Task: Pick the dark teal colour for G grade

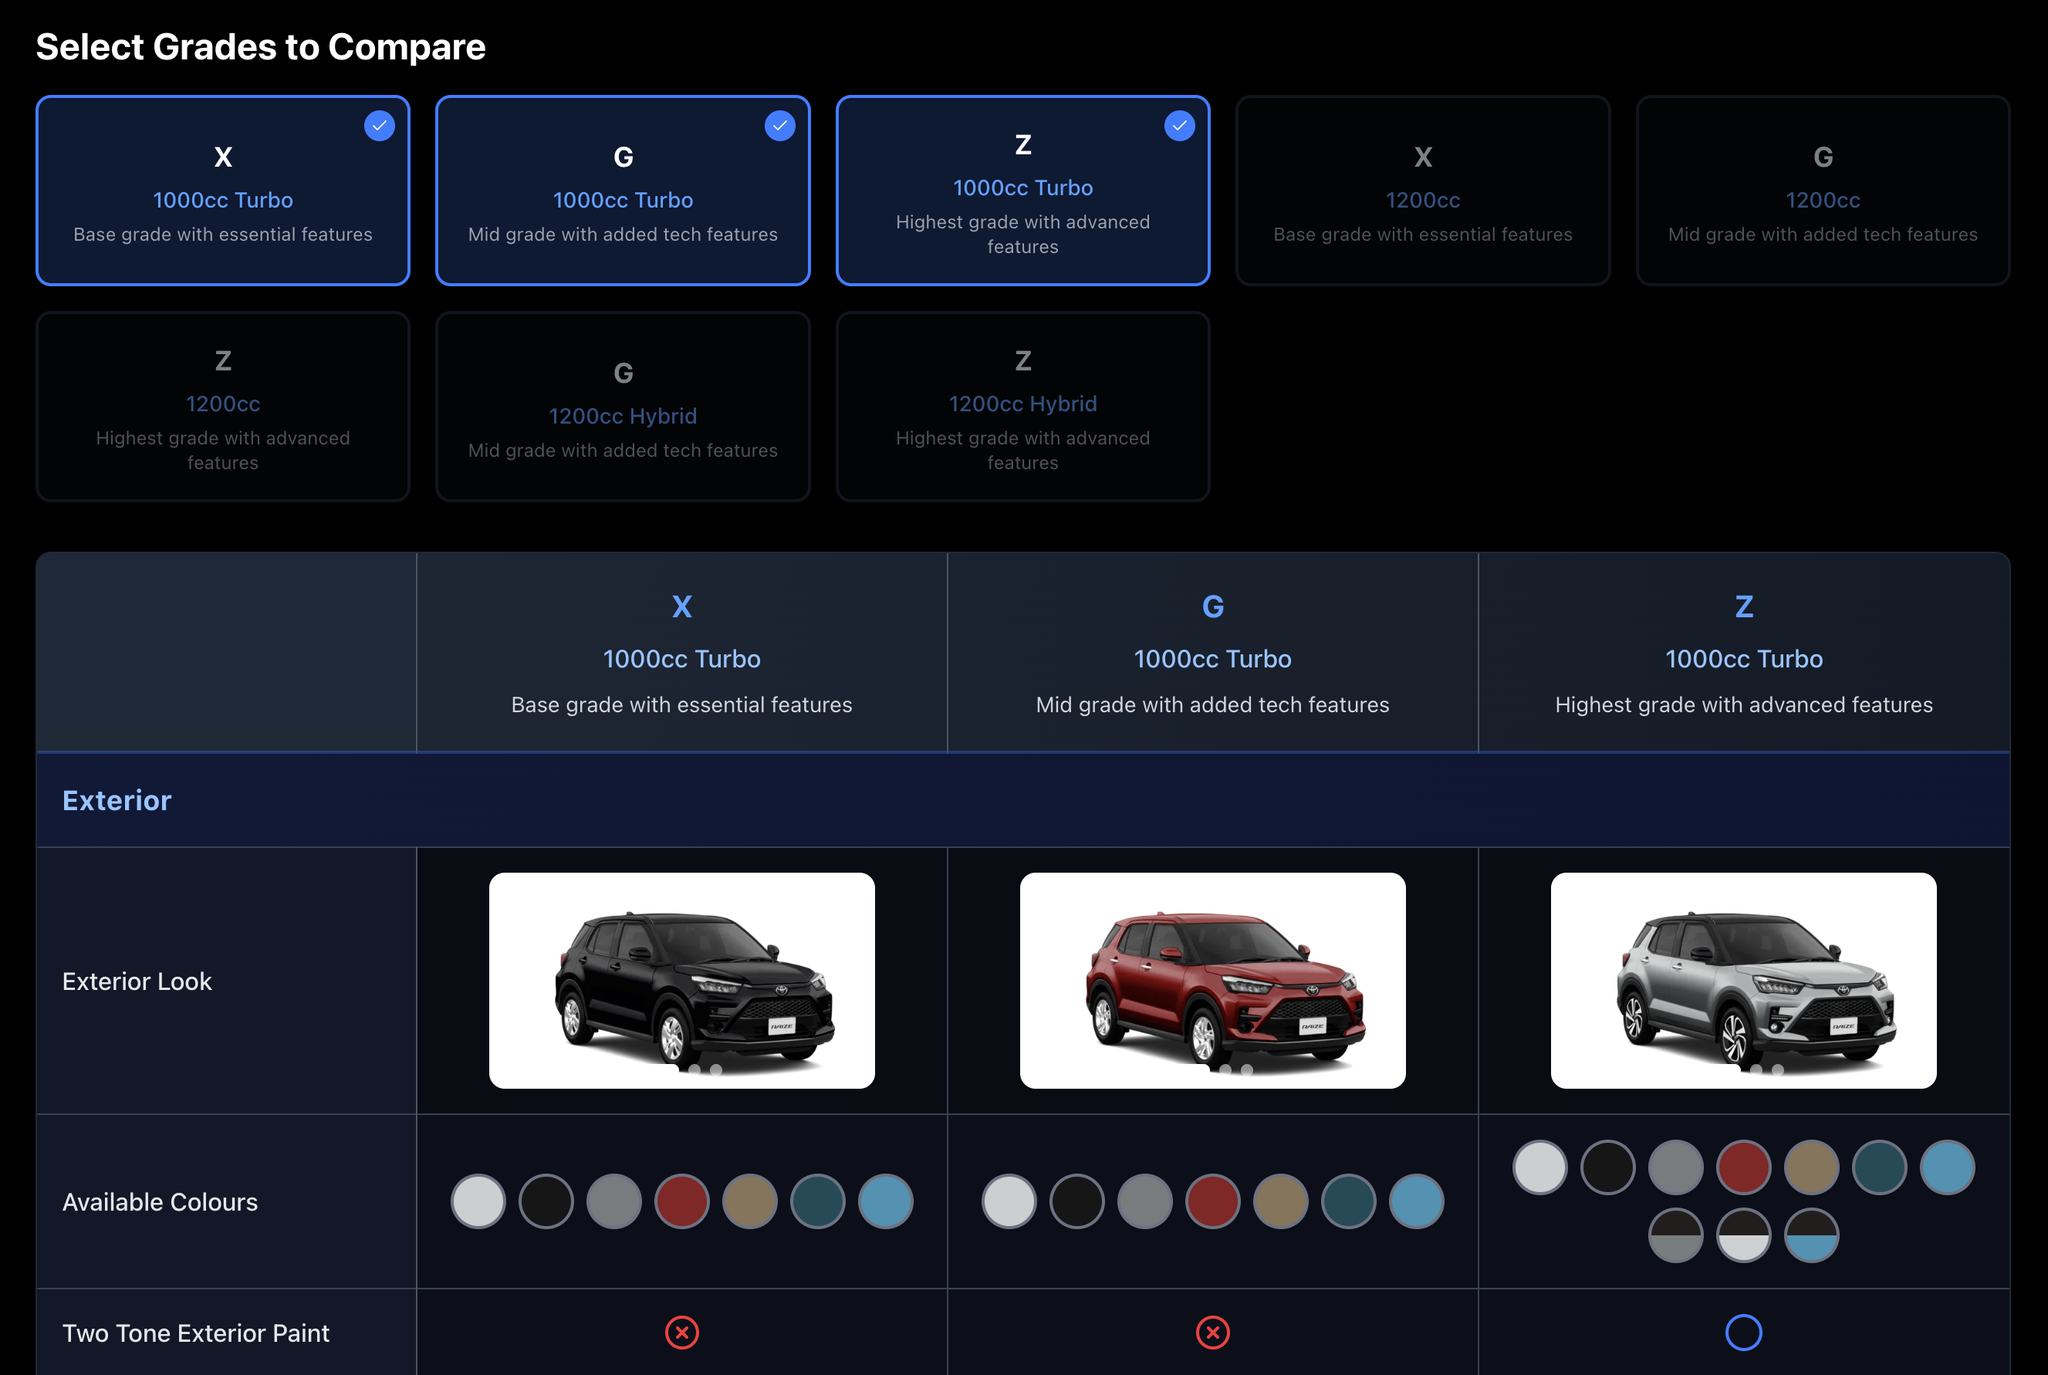Action: [1349, 1201]
